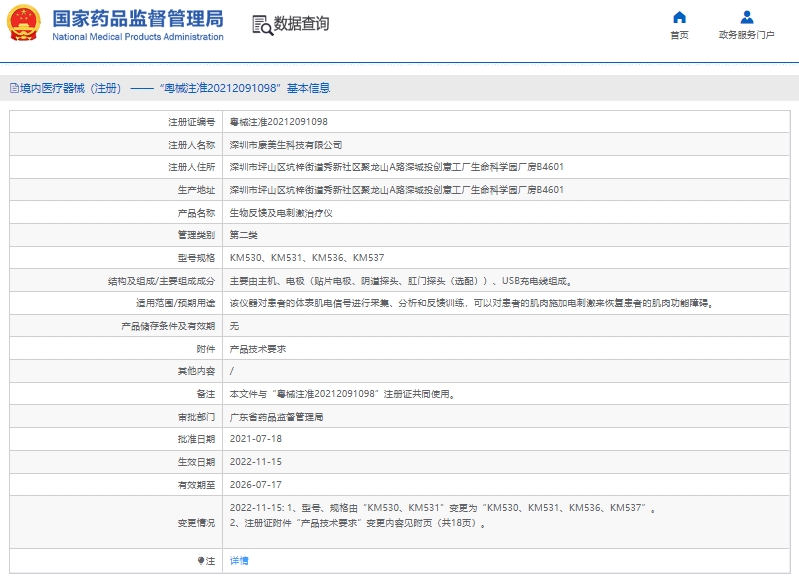
Task: Click the 境内医疗器械（注册） breadcrumb title
Action: tap(71, 88)
